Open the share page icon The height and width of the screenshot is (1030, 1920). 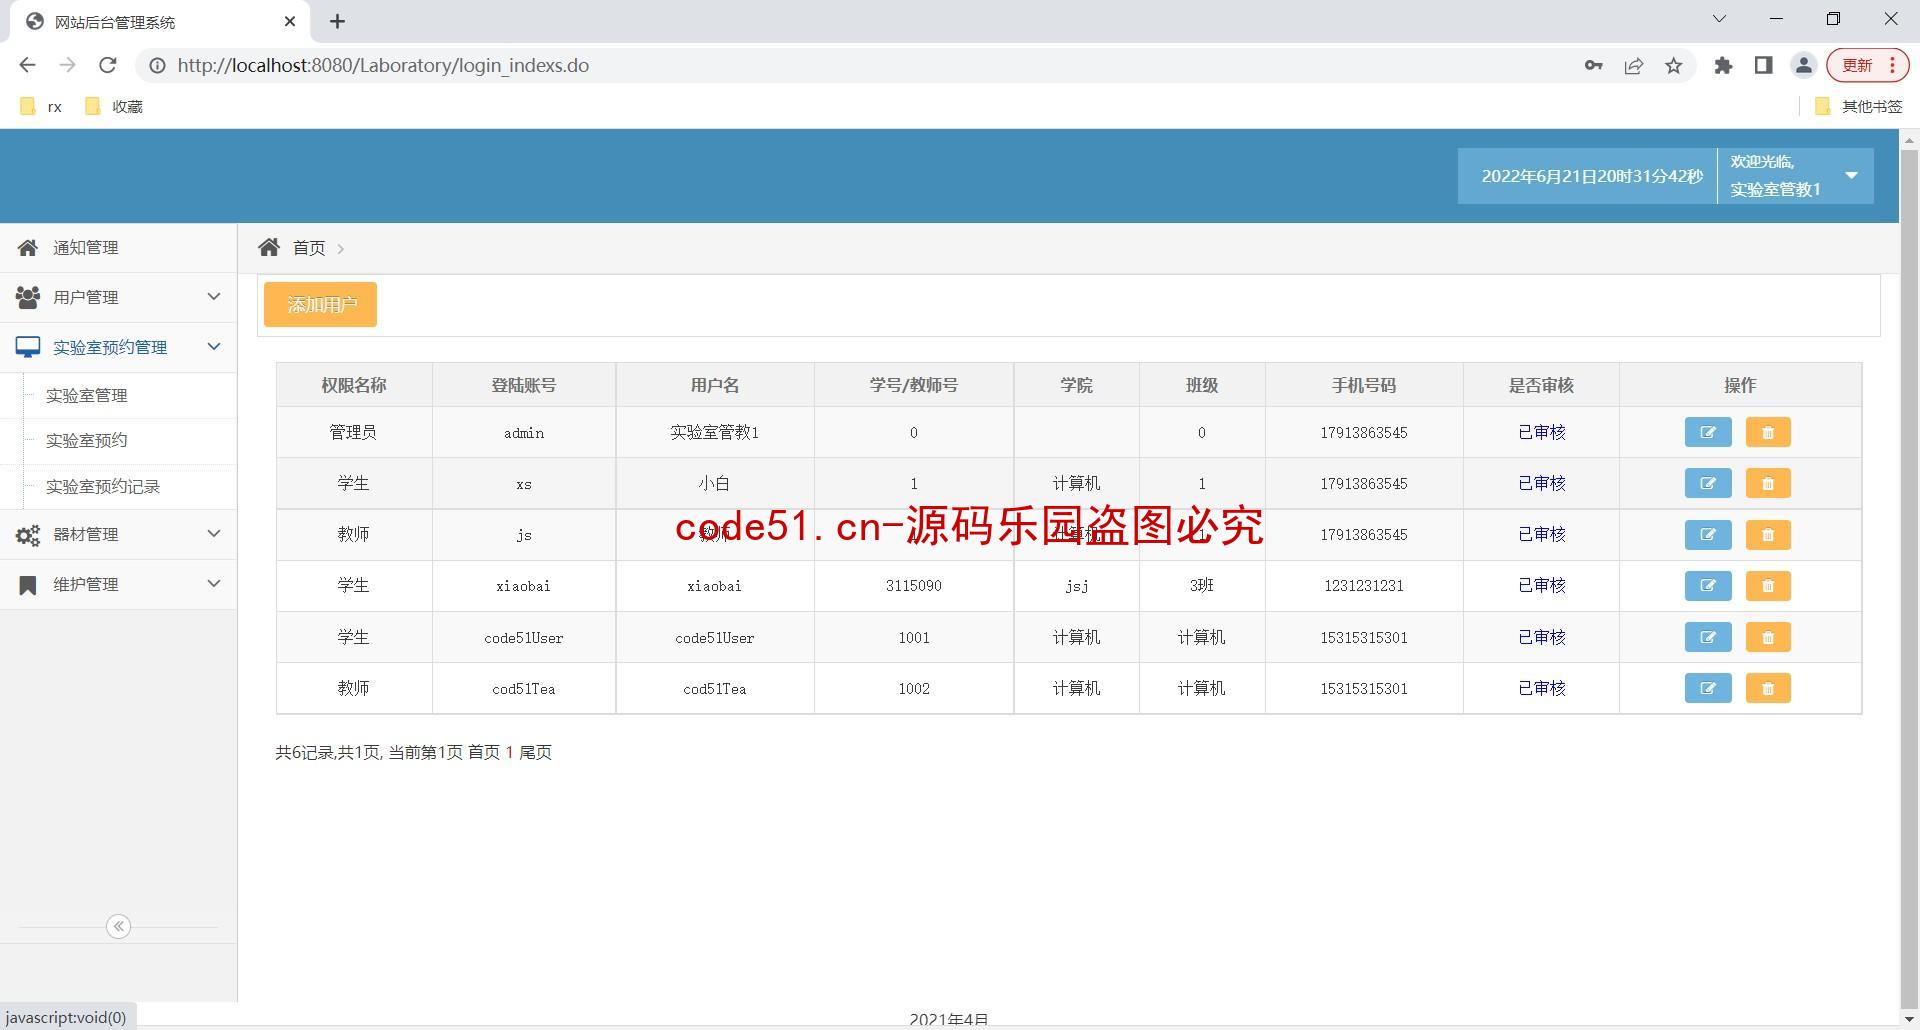pos(1633,66)
